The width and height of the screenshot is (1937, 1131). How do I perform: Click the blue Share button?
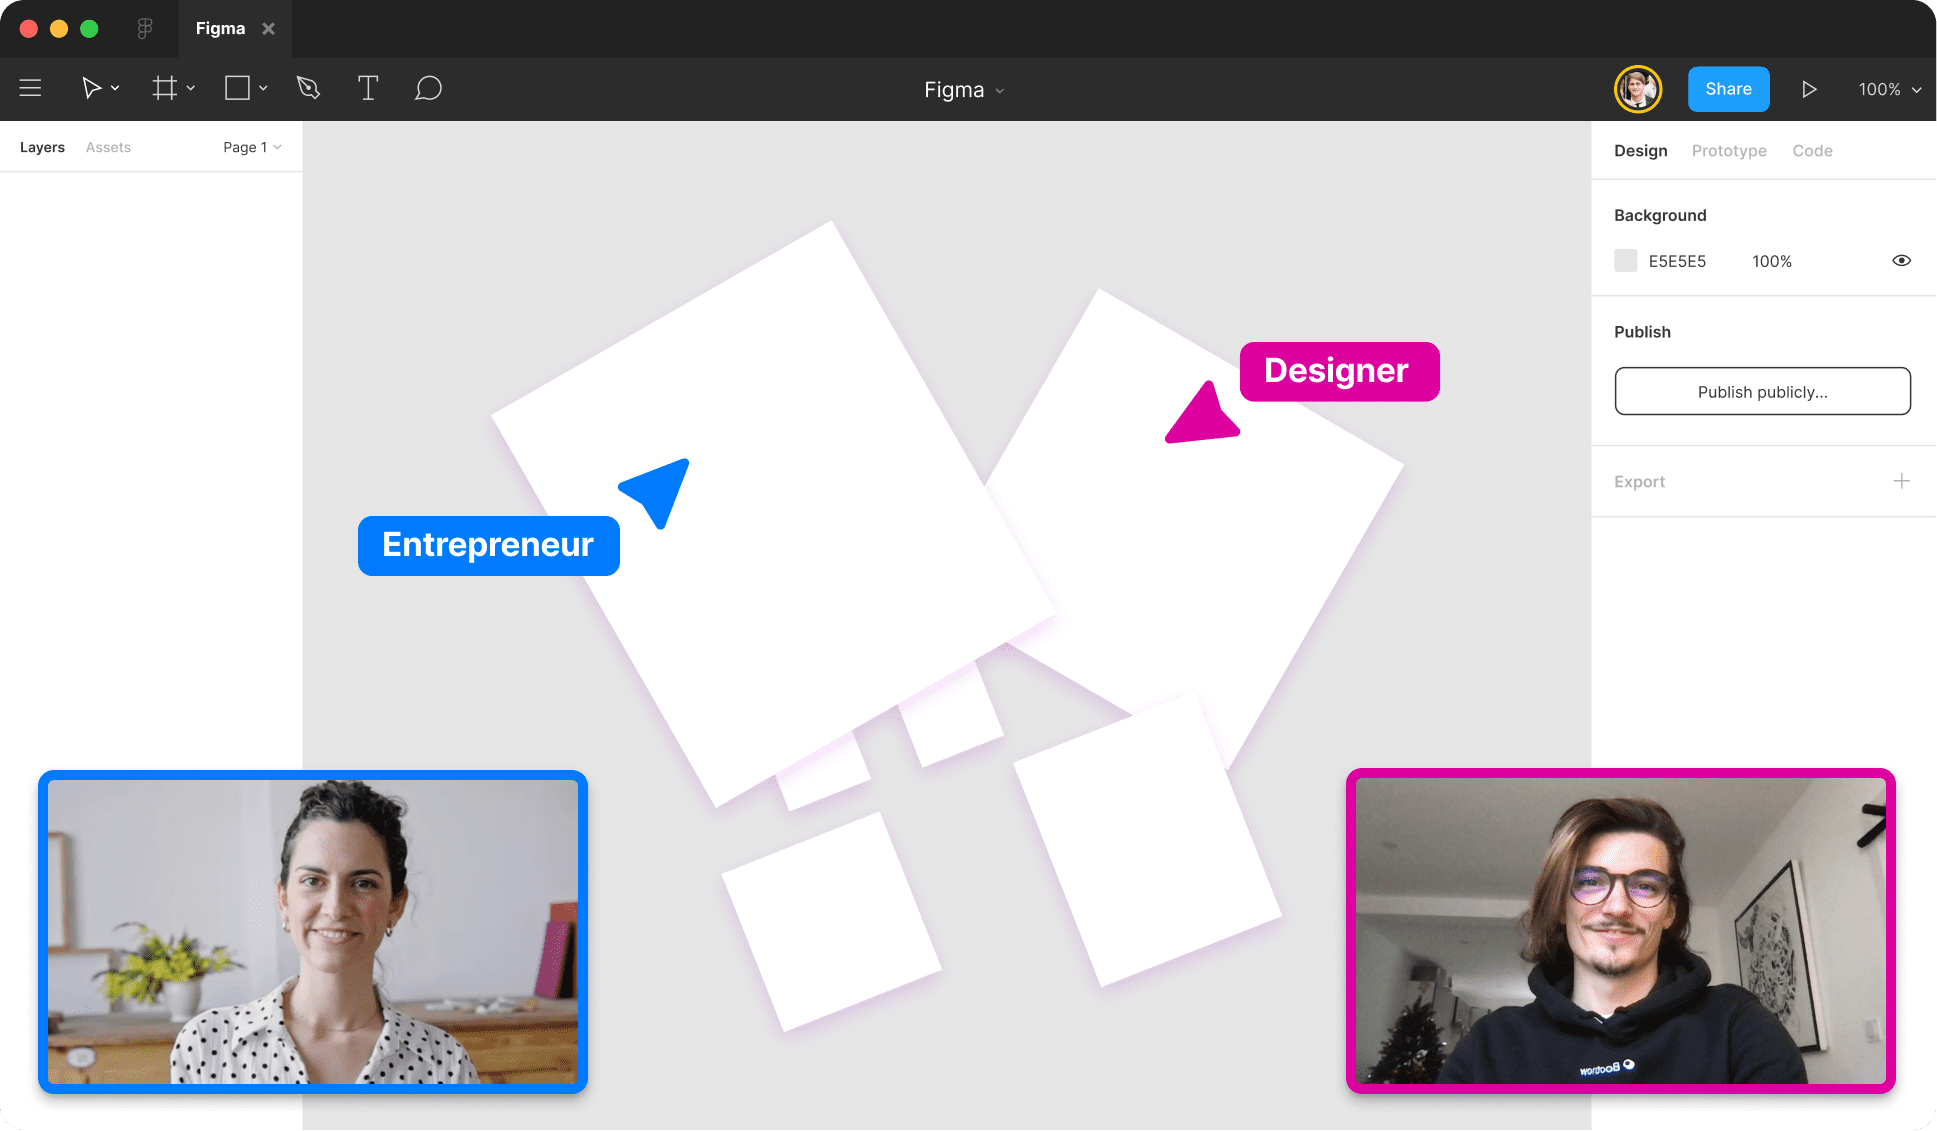tap(1728, 89)
